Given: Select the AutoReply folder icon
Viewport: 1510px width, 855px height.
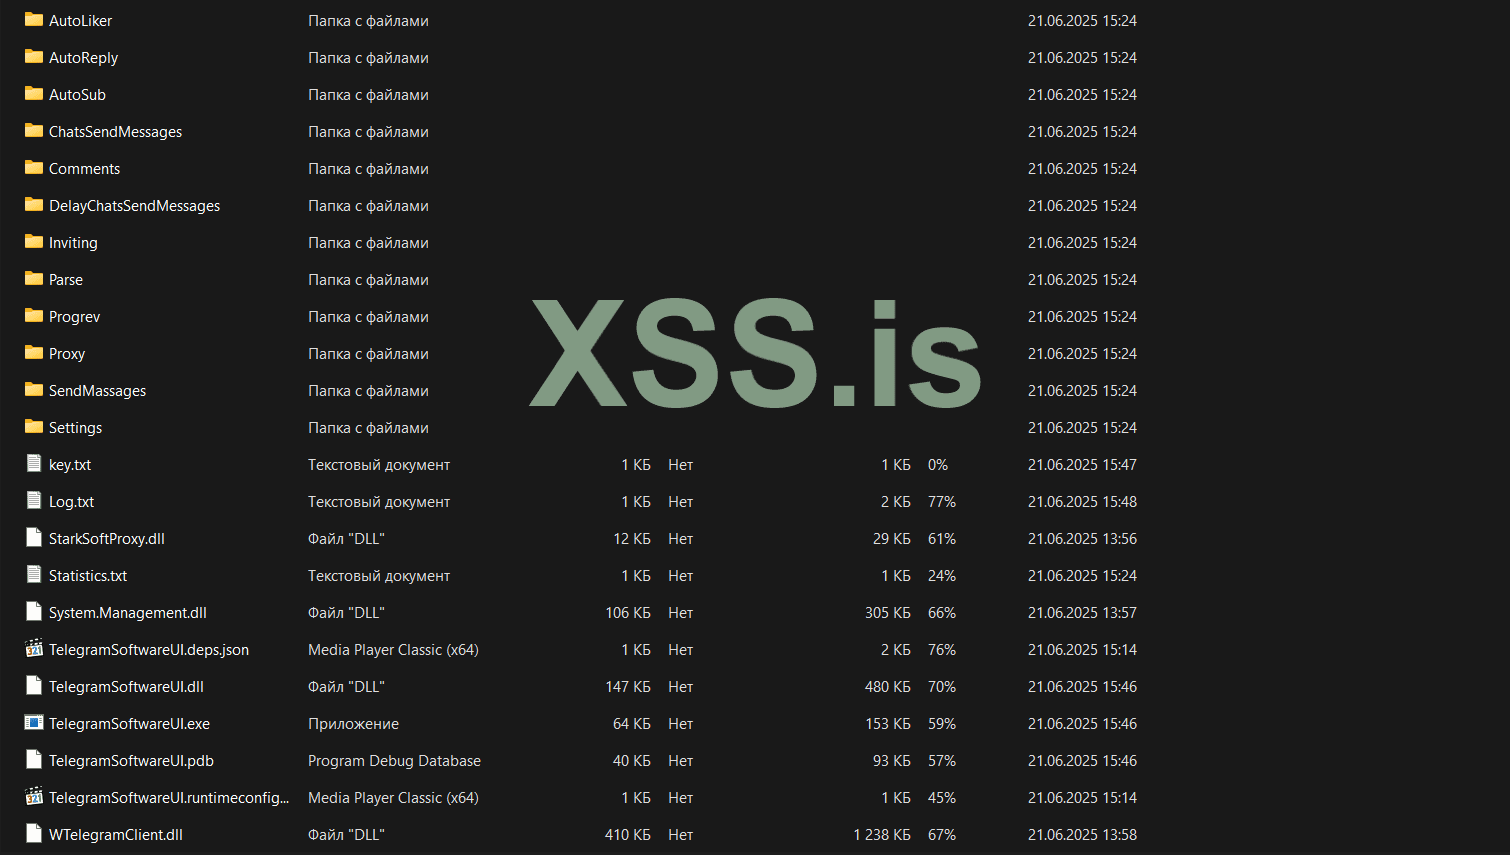Looking at the screenshot, I should pyautogui.click(x=34, y=57).
